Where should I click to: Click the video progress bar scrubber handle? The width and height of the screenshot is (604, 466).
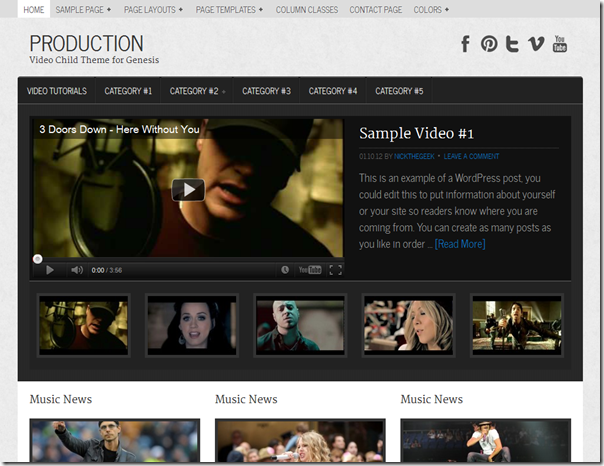coord(37,259)
